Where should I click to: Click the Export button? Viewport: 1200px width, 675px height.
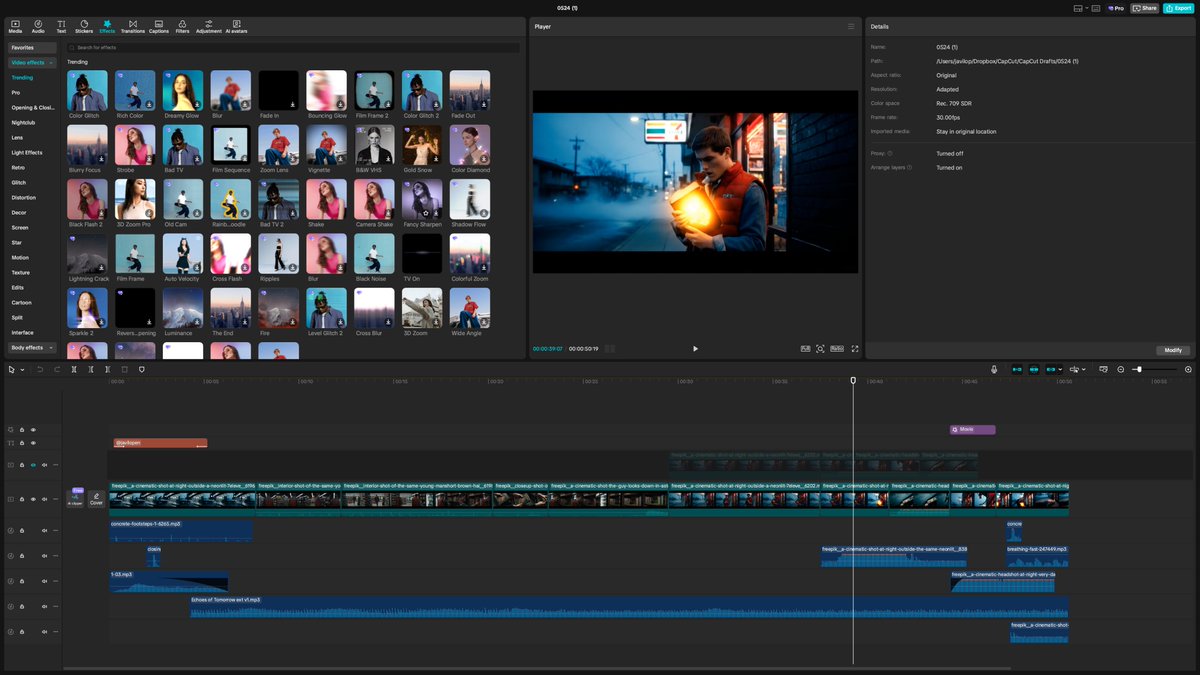coord(1177,8)
